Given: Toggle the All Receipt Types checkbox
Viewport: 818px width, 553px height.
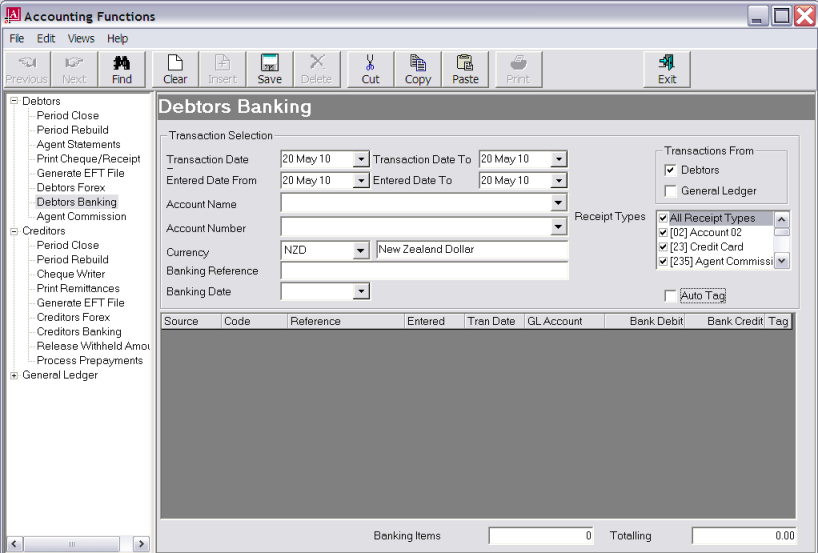Looking at the screenshot, I should point(663,218).
